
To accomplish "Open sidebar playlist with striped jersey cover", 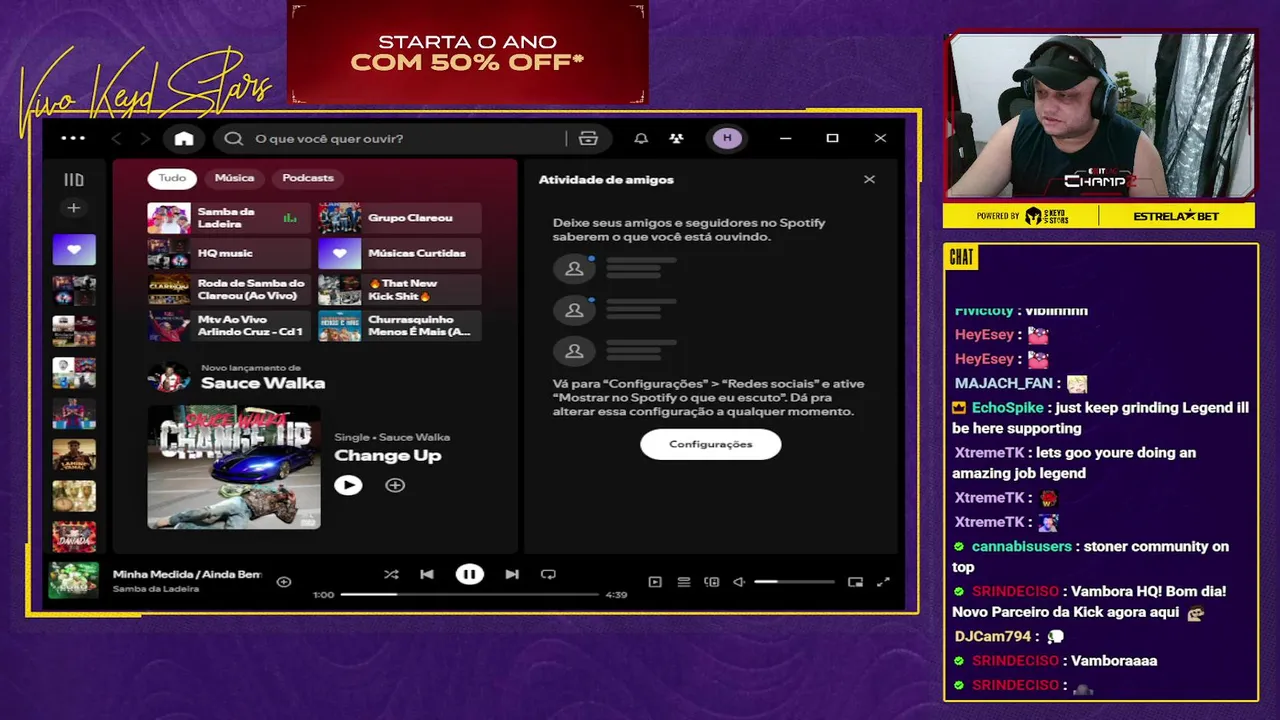I will (x=74, y=413).
